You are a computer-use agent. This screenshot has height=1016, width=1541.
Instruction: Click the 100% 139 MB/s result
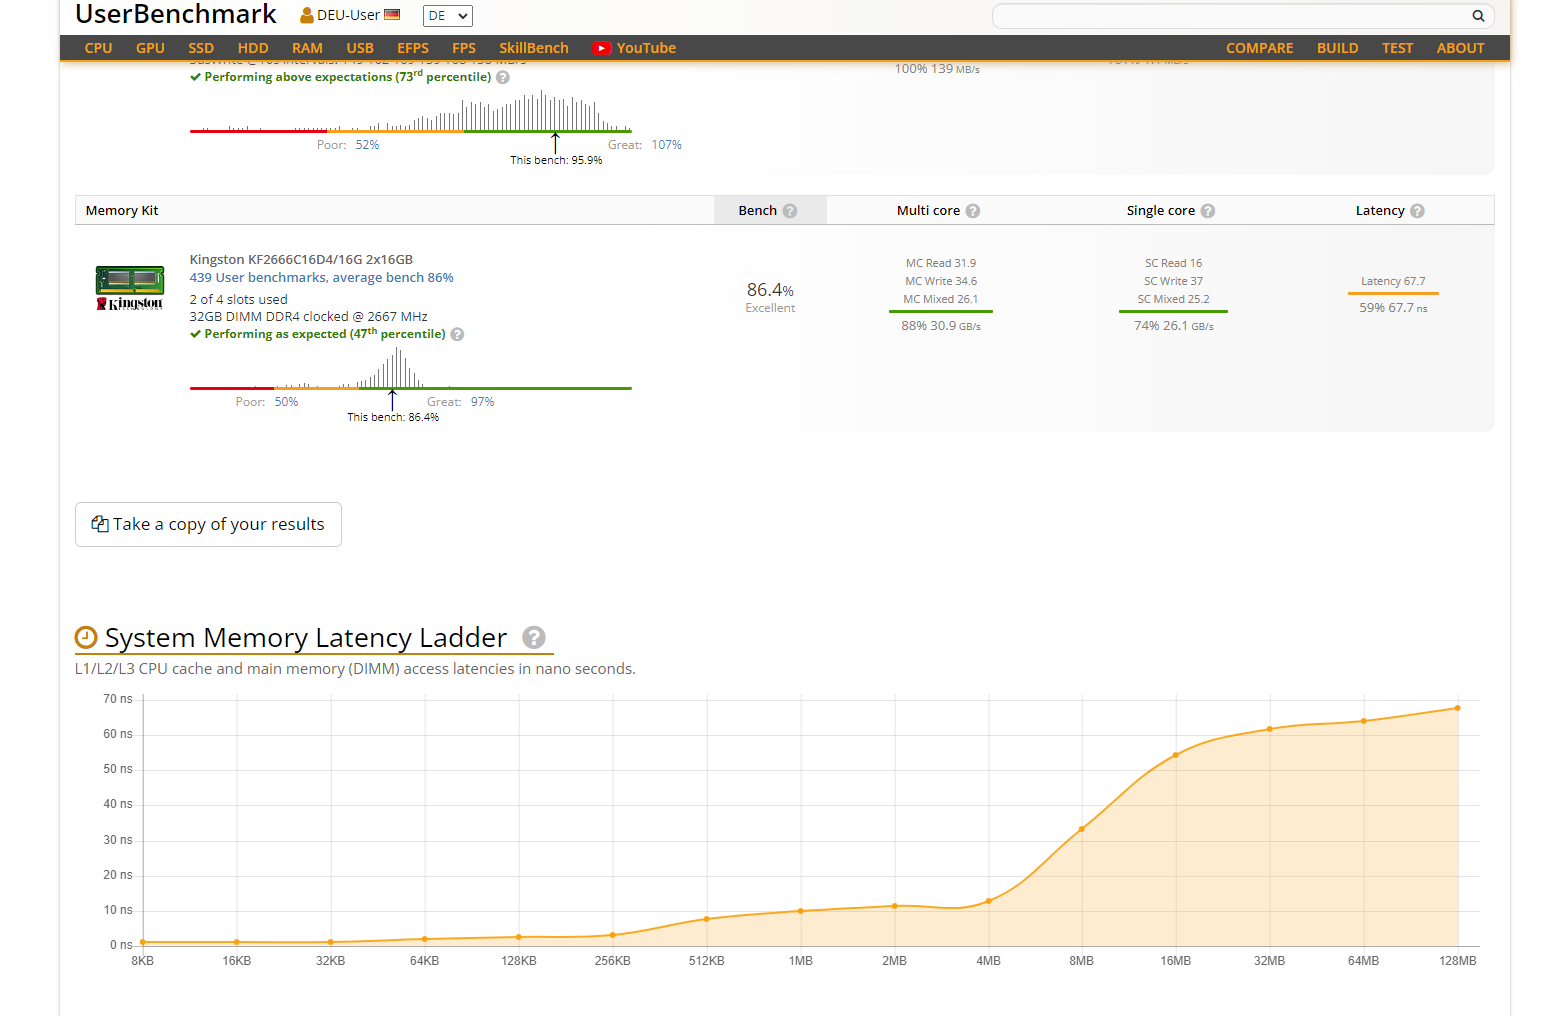click(937, 69)
